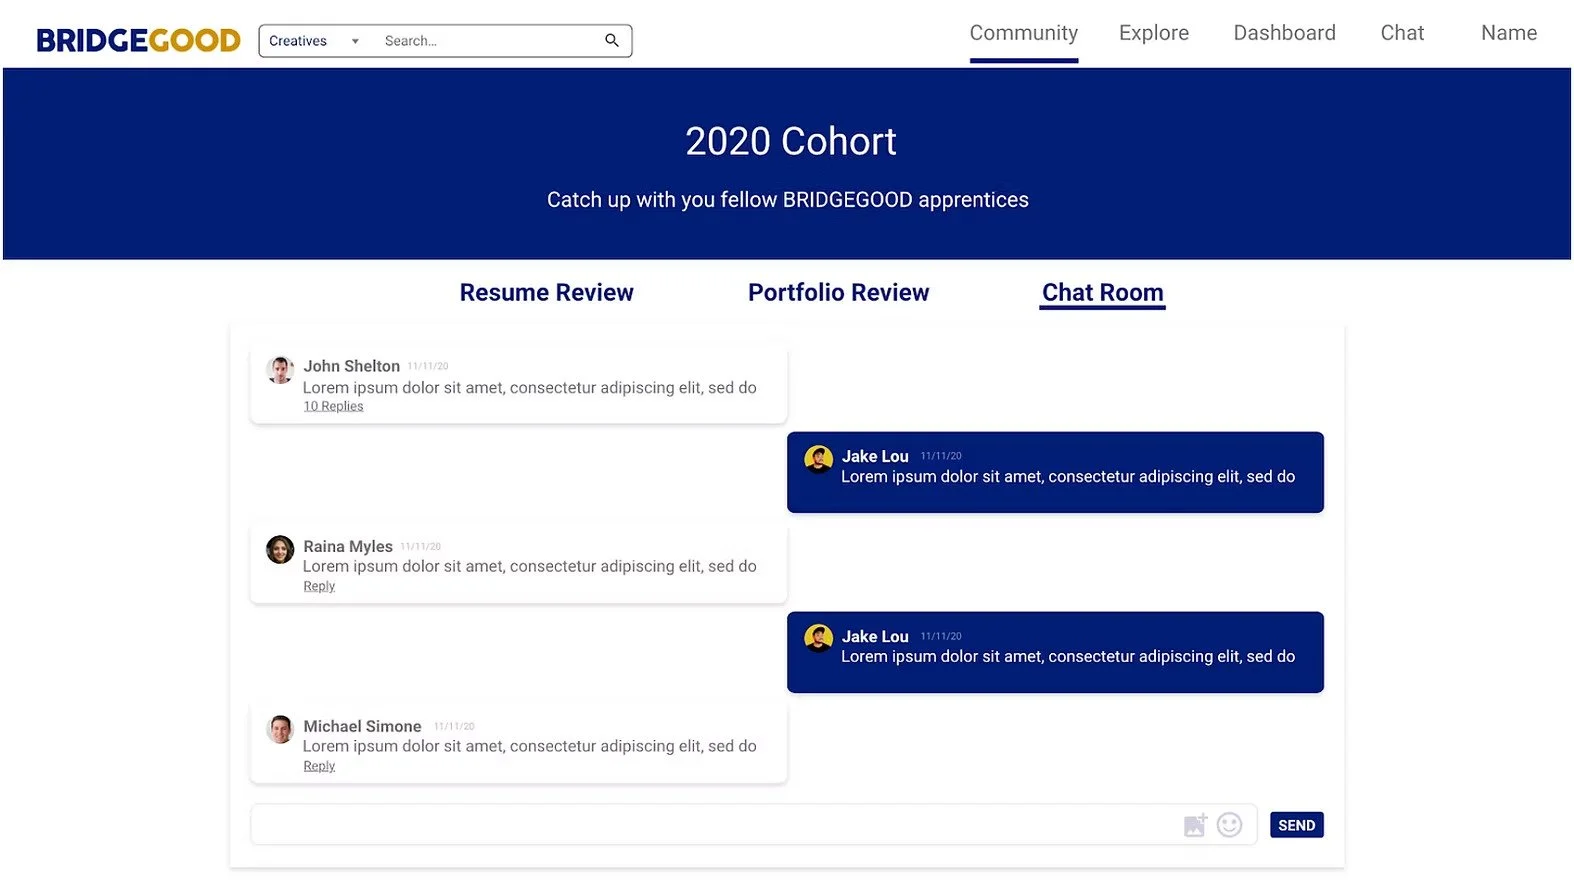Click the 2020 Cohort heading
The height and width of the screenshot is (896, 1574).
(x=790, y=141)
